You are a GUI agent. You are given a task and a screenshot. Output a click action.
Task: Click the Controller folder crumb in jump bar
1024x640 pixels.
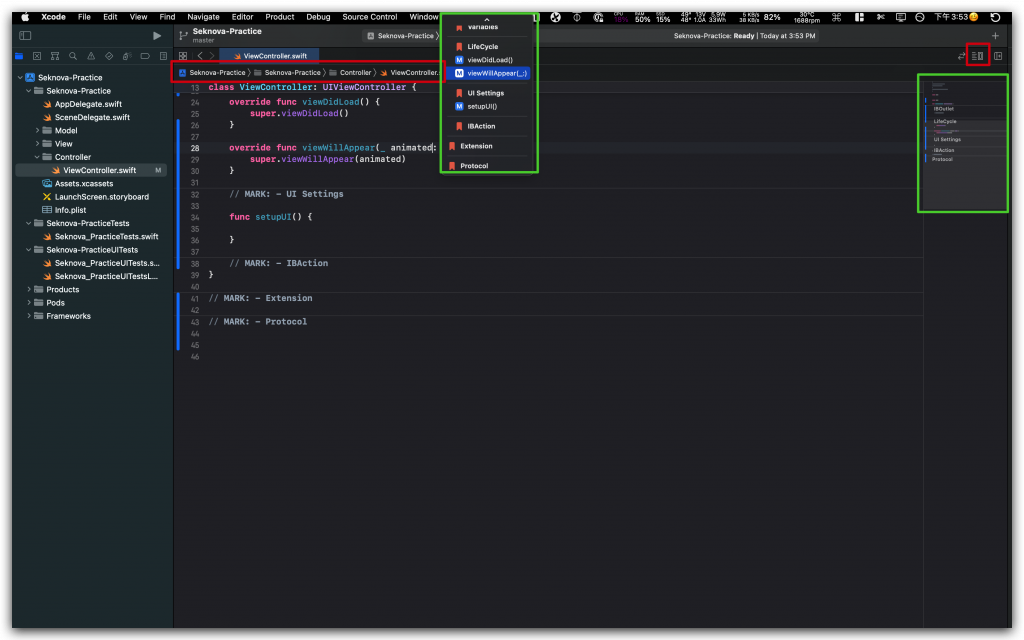tap(351, 72)
